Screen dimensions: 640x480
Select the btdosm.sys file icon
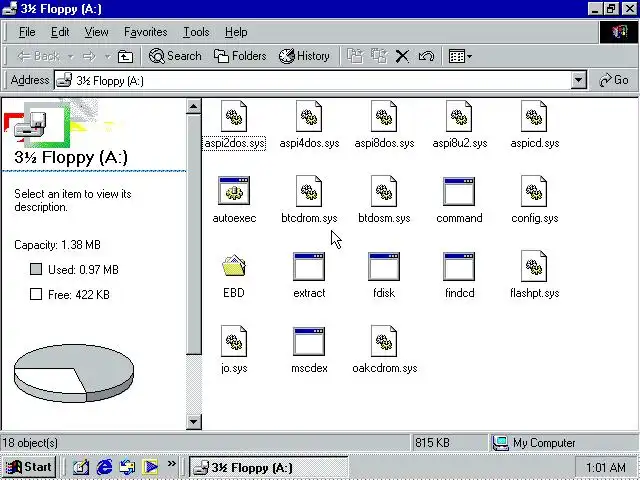point(384,191)
